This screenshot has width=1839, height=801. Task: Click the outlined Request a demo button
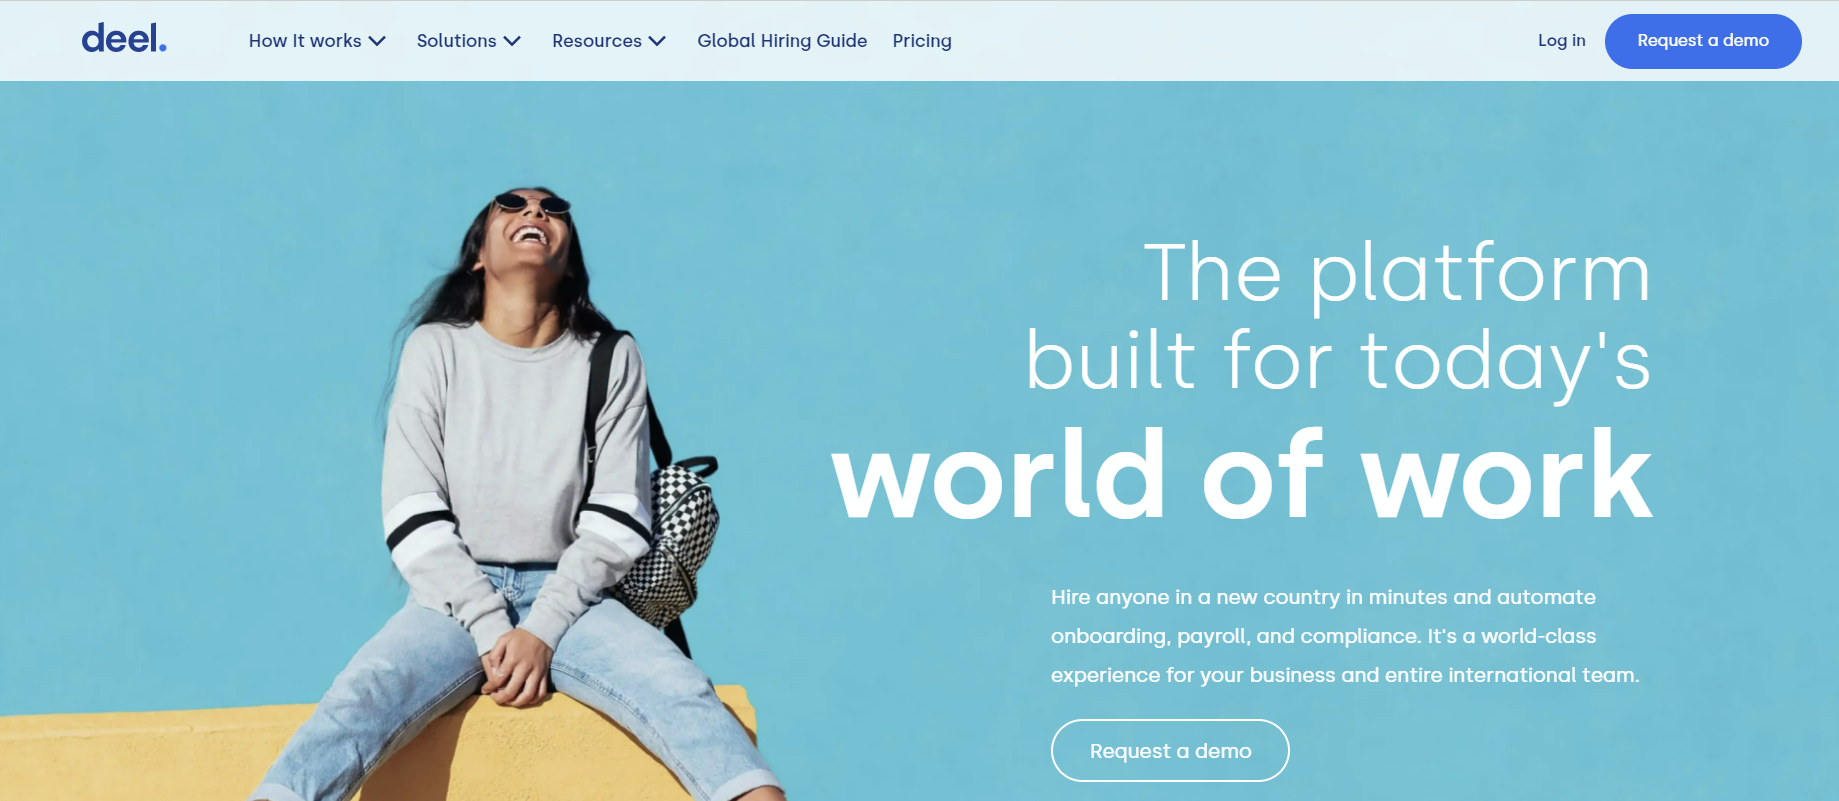tap(1170, 750)
